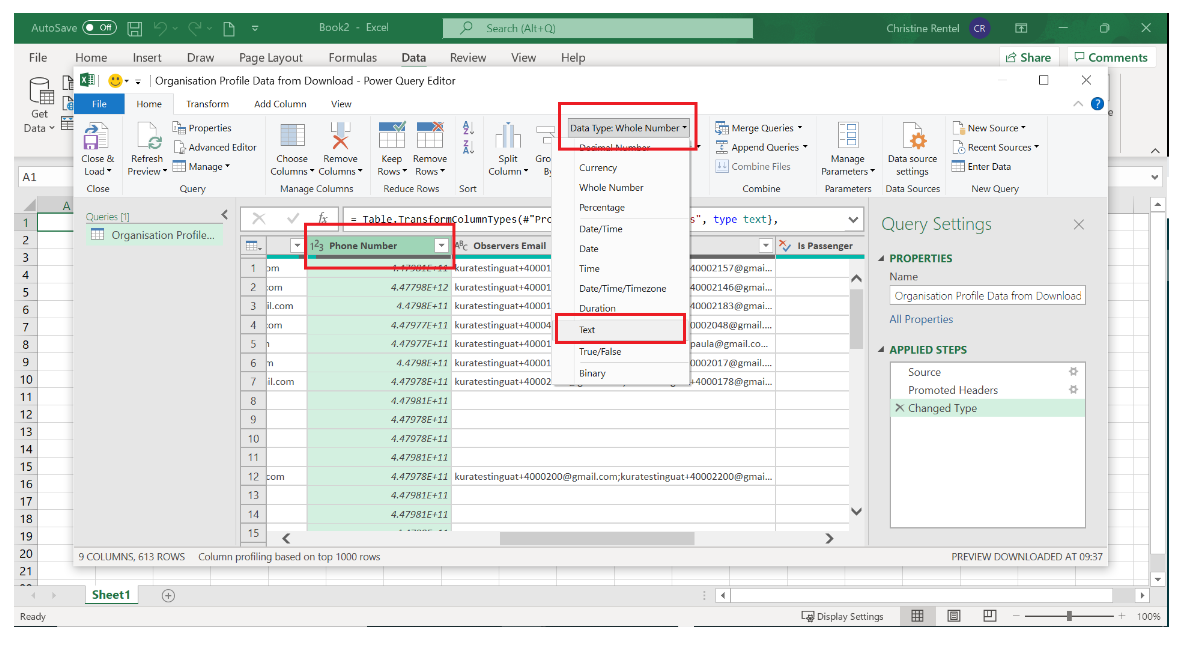
Task: Click the gear icon beside Promoted Headers
Action: 1073,390
